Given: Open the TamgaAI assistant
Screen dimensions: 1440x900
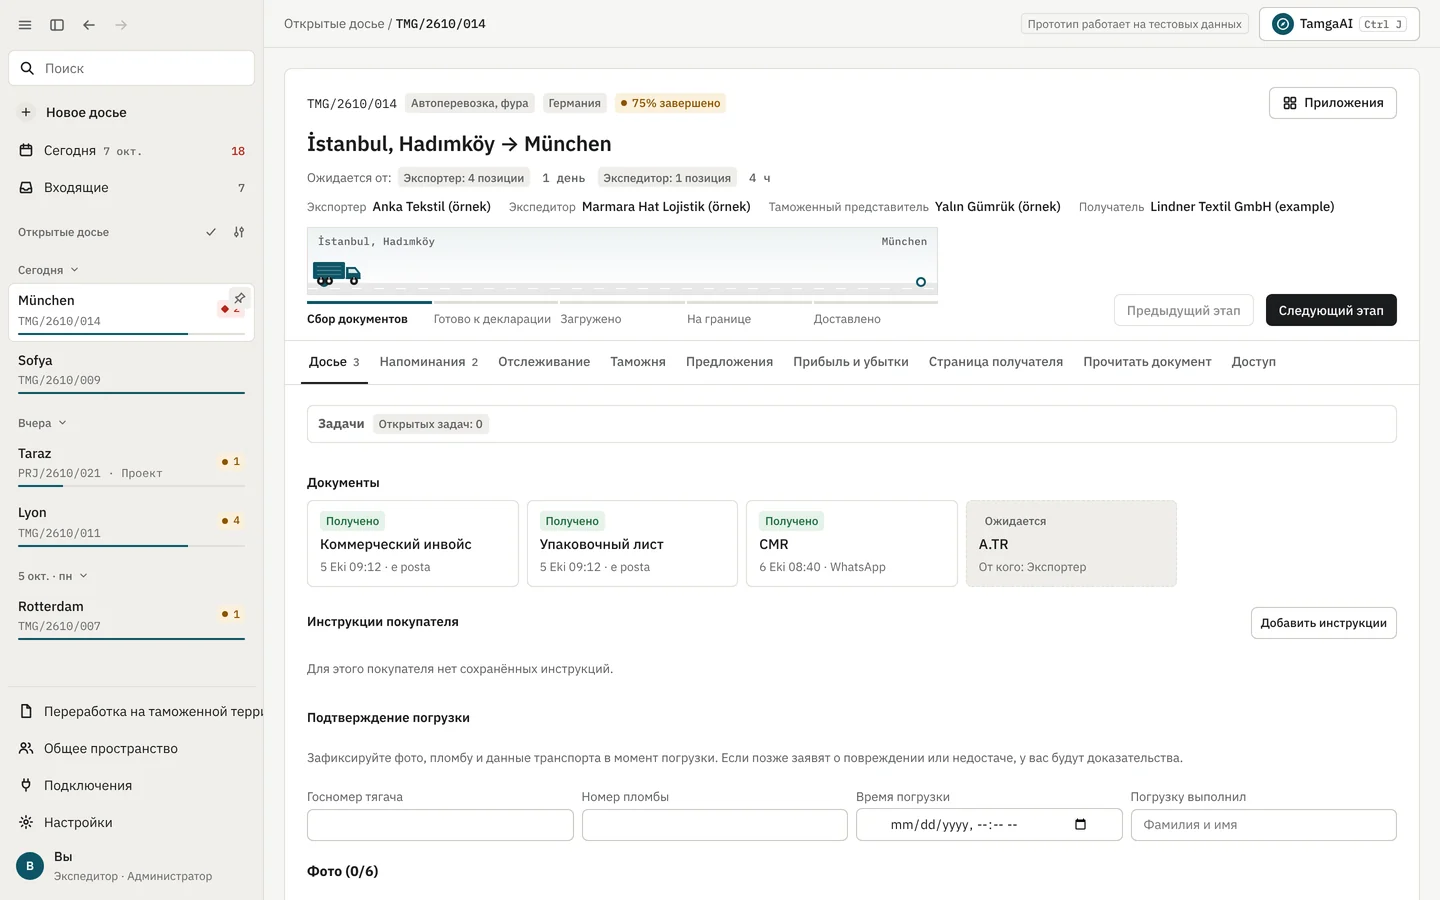Looking at the screenshot, I should (1339, 24).
